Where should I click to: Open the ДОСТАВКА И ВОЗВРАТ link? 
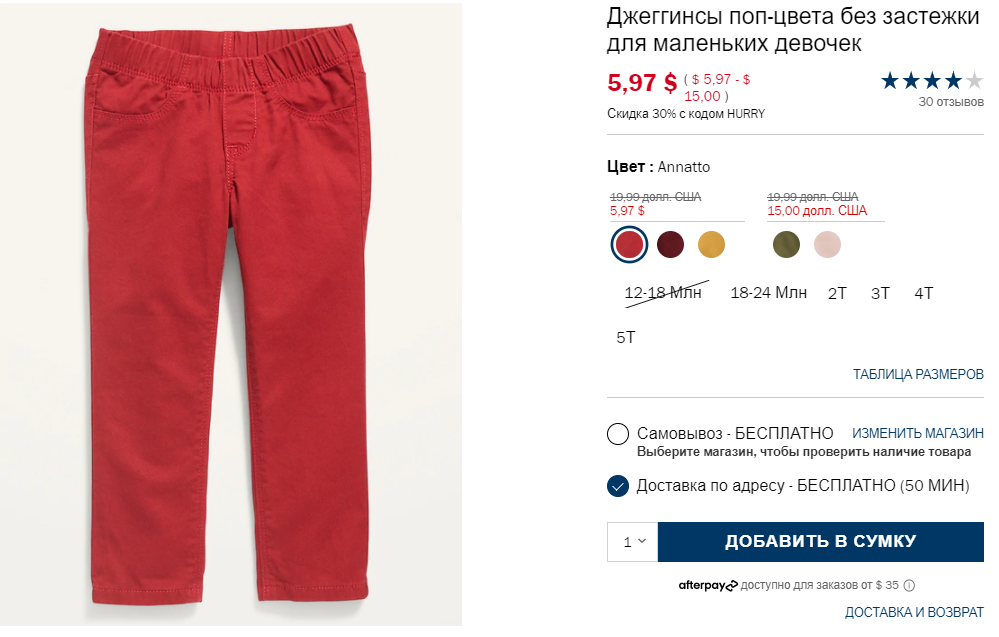pyautogui.click(x=914, y=613)
